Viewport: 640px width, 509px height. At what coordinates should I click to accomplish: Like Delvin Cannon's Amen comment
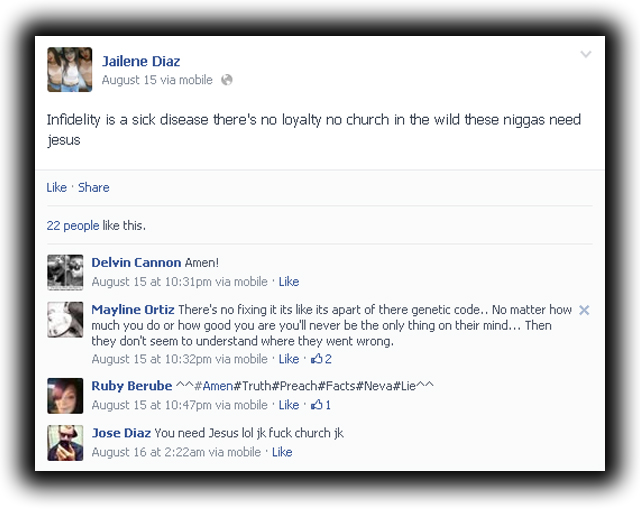tap(289, 282)
